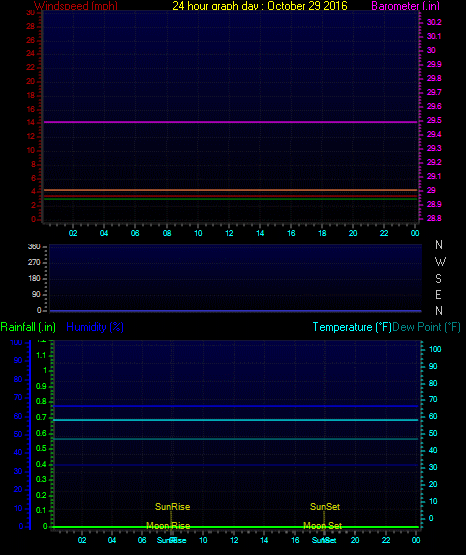Select the green line in windspeed graph

click(x=230, y=199)
